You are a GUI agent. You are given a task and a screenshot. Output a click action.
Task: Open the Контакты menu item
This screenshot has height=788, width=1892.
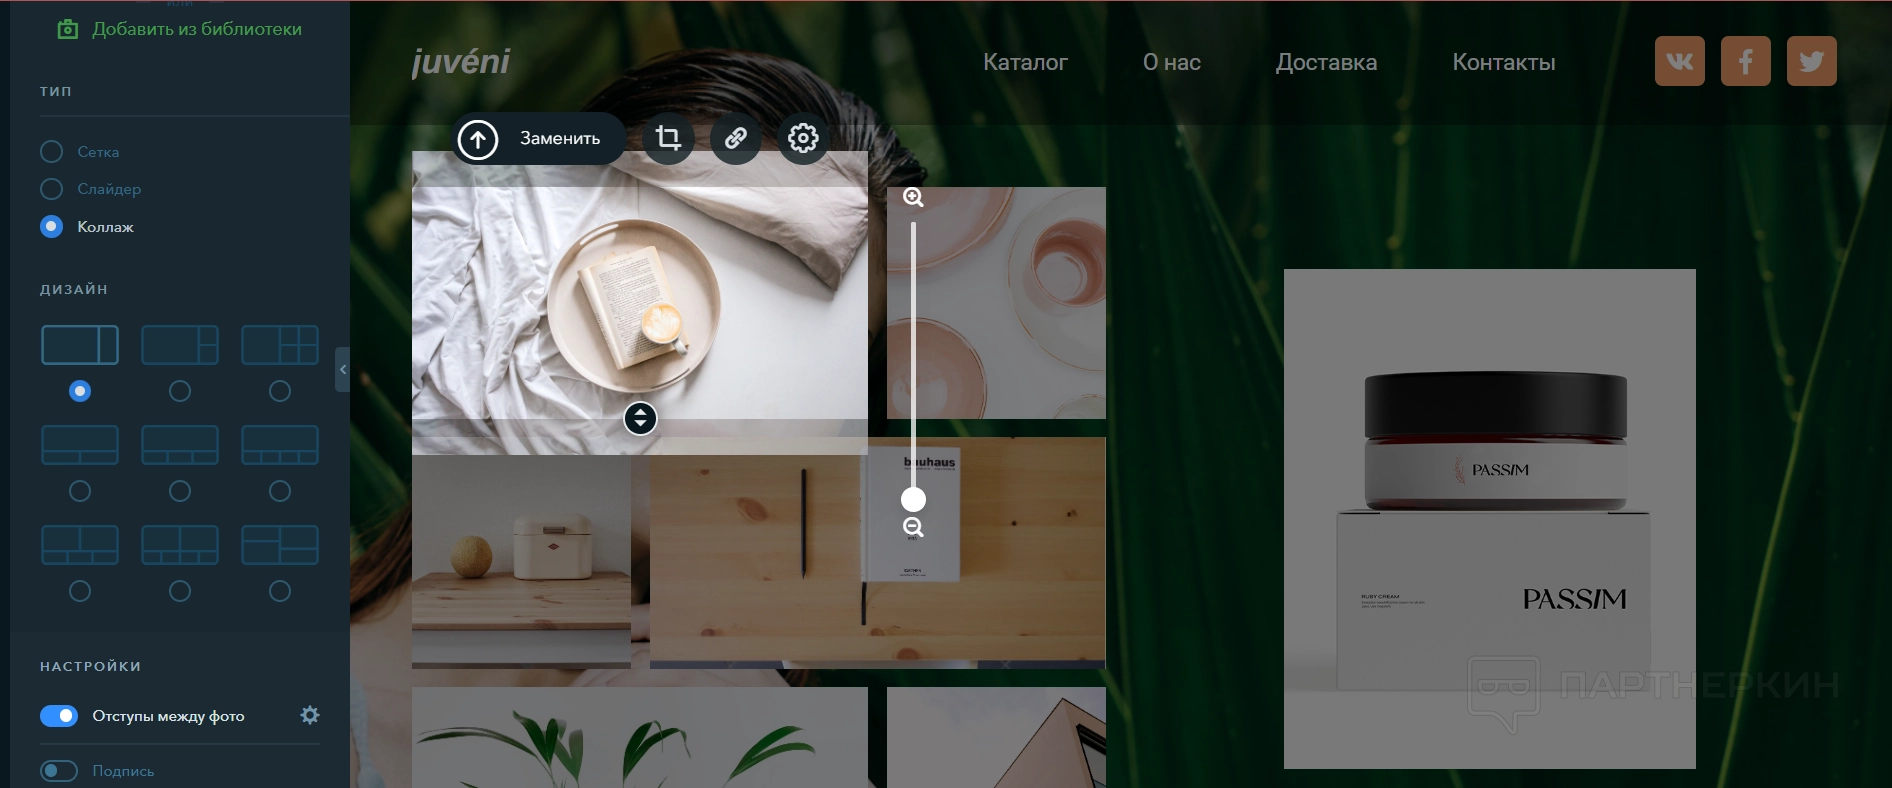[x=1504, y=62]
